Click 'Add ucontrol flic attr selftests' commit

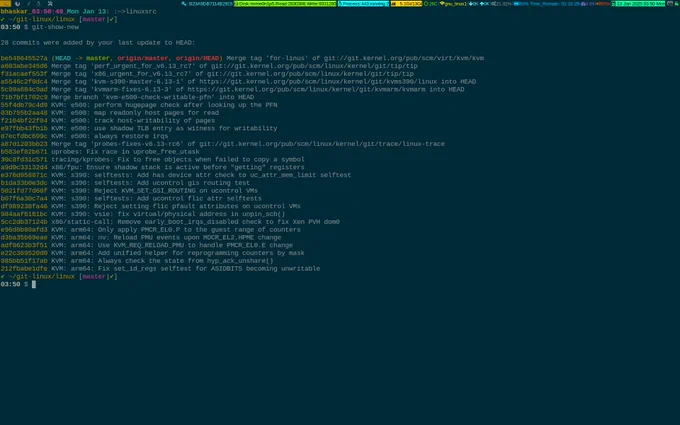coord(131,199)
